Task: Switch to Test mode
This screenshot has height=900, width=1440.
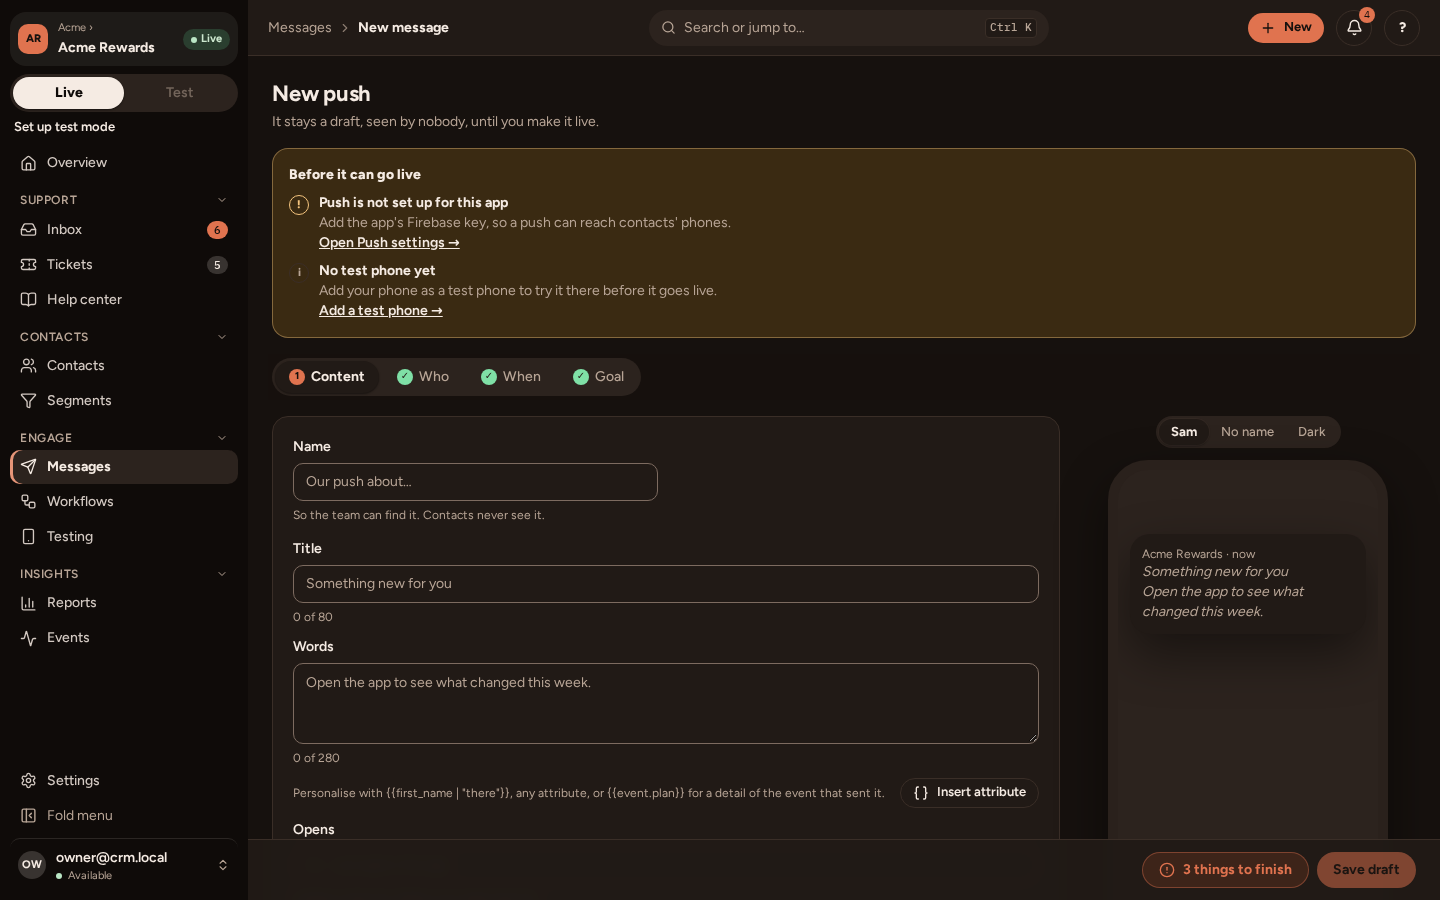Action: [180, 93]
